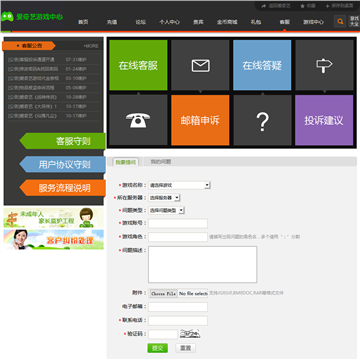Image resolution: width=360 pixels, height=360 pixels.
Task: Click the orange 客服公告 header tag
Action: pyautogui.click(x=29, y=46)
